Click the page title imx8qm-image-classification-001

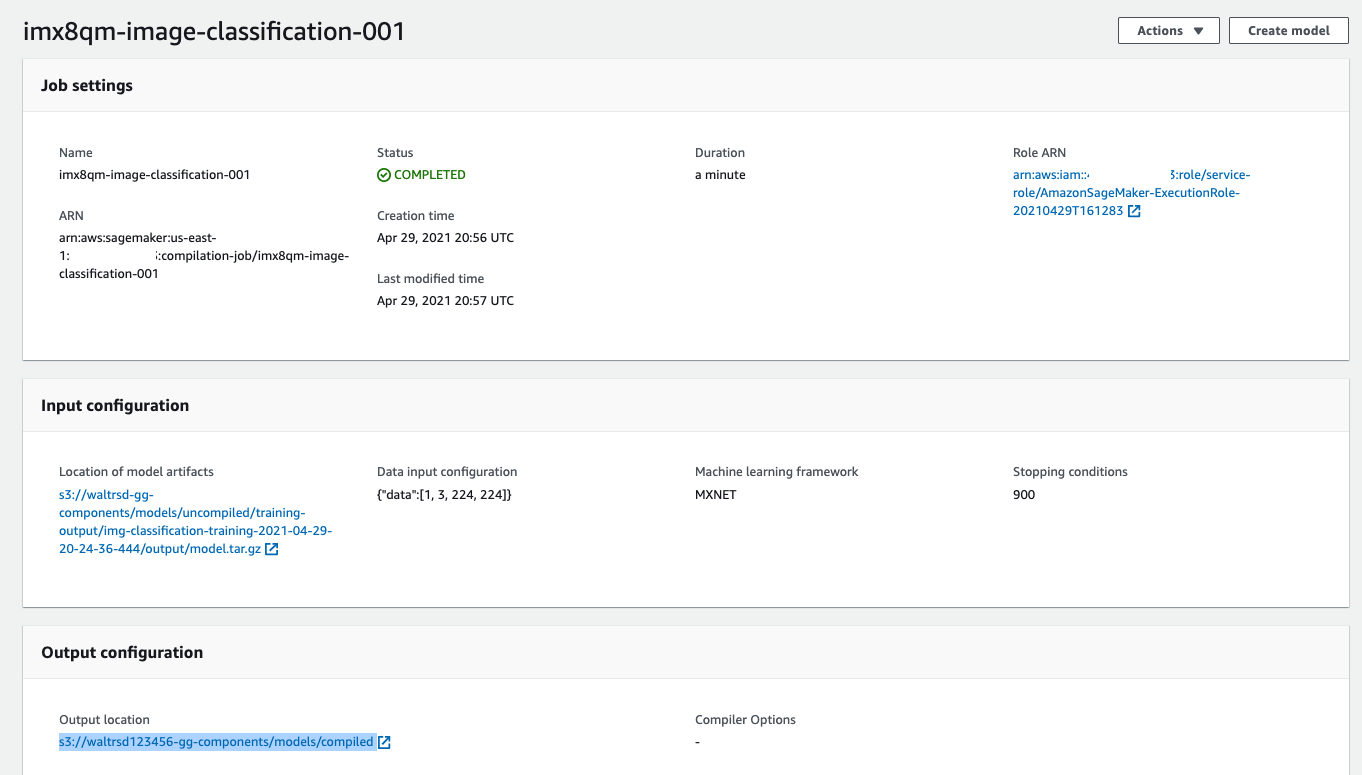click(214, 31)
